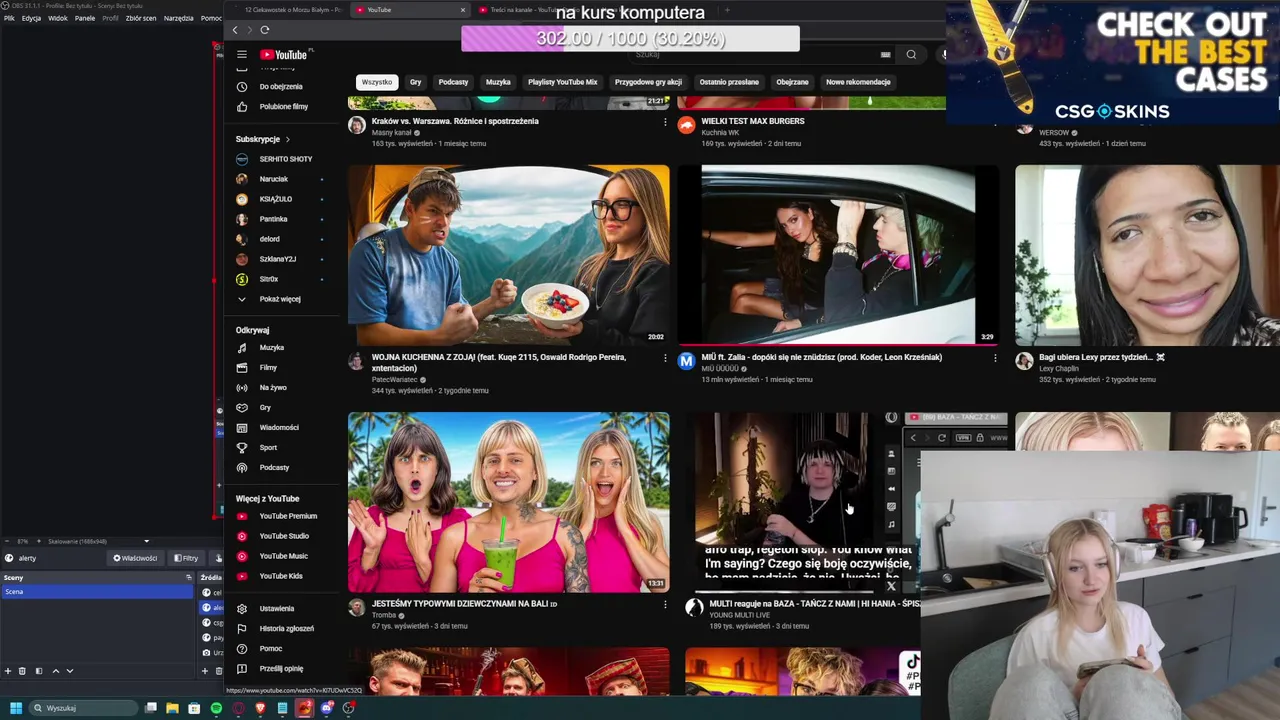Open options for MIÜ ft. Zalia video

click(995, 358)
